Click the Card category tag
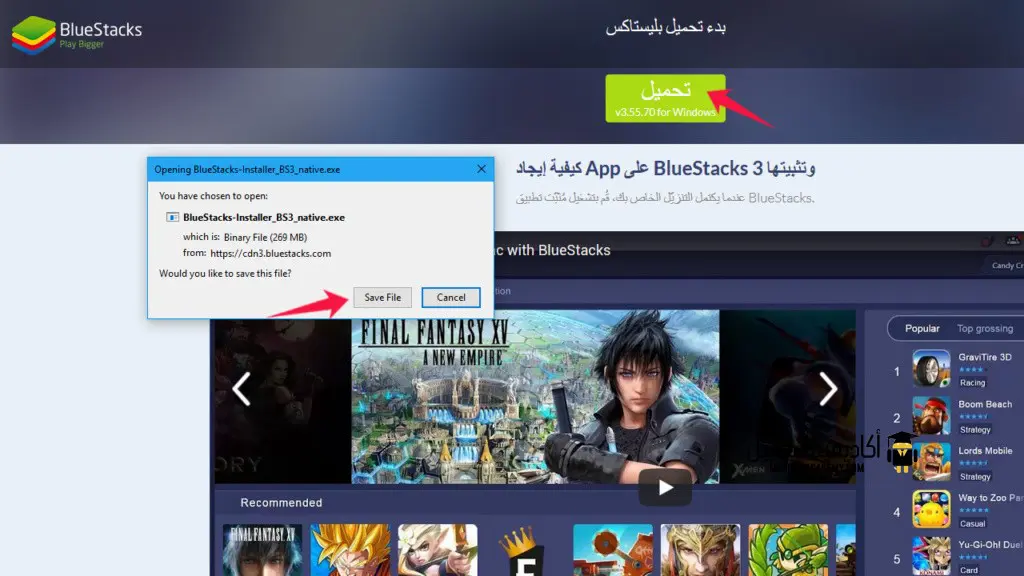Image resolution: width=1024 pixels, height=576 pixels. (968, 570)
